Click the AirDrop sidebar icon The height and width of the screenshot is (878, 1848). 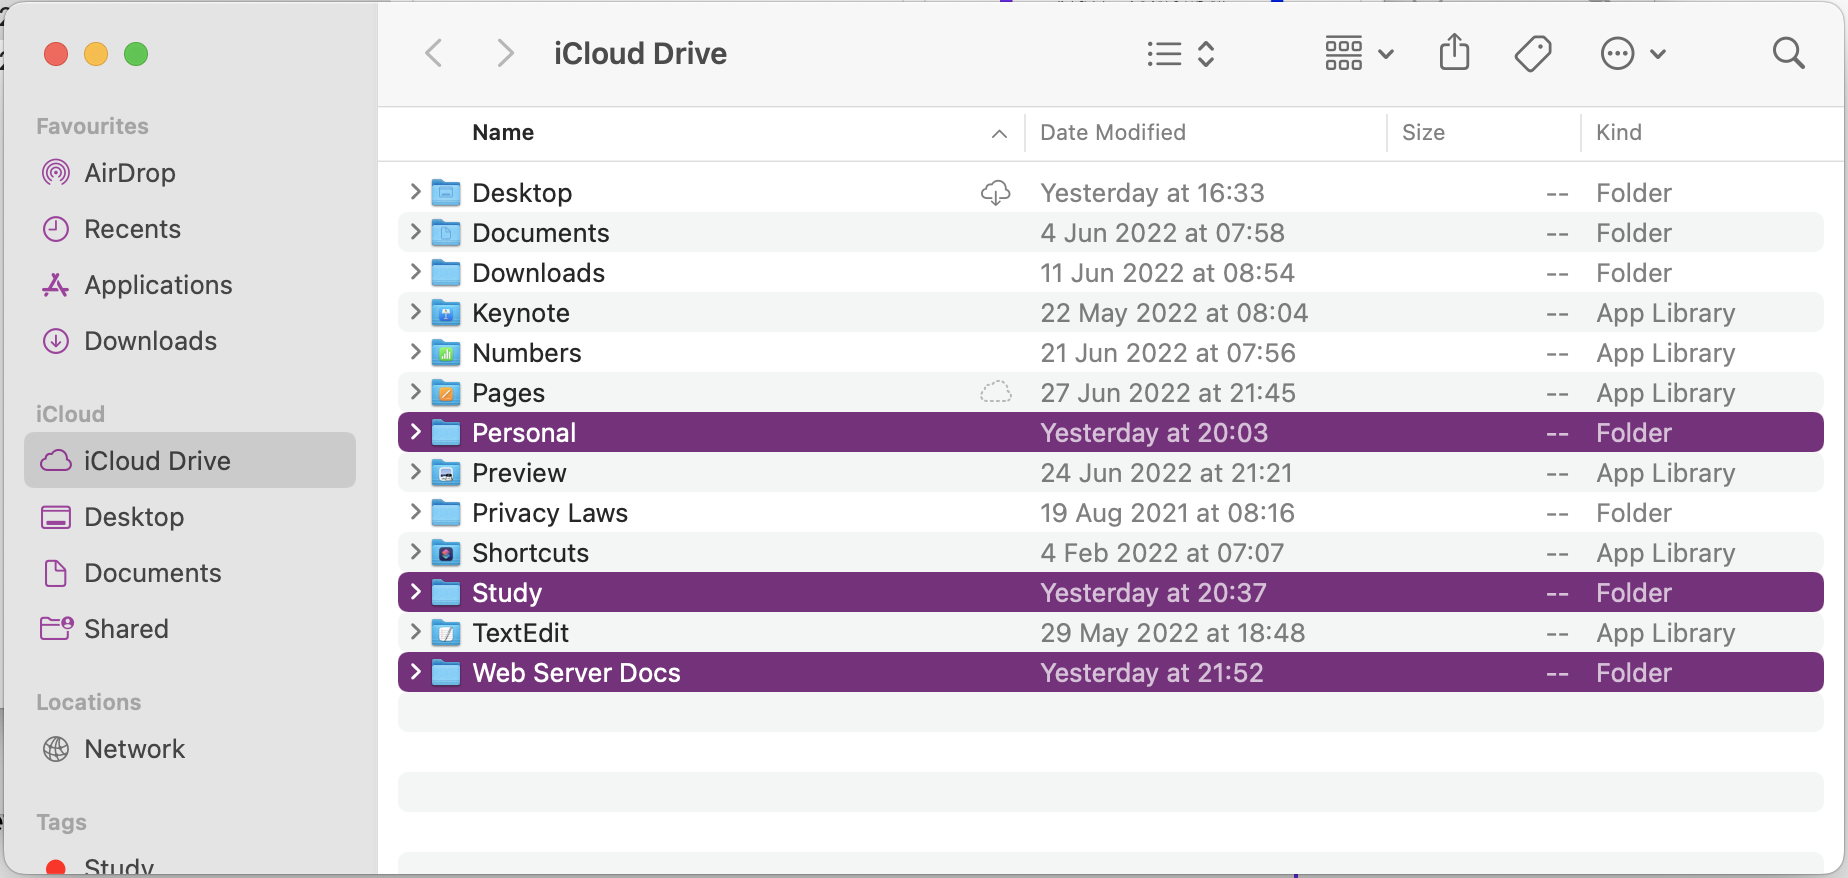pyautogui.click(x=56, y=173)
